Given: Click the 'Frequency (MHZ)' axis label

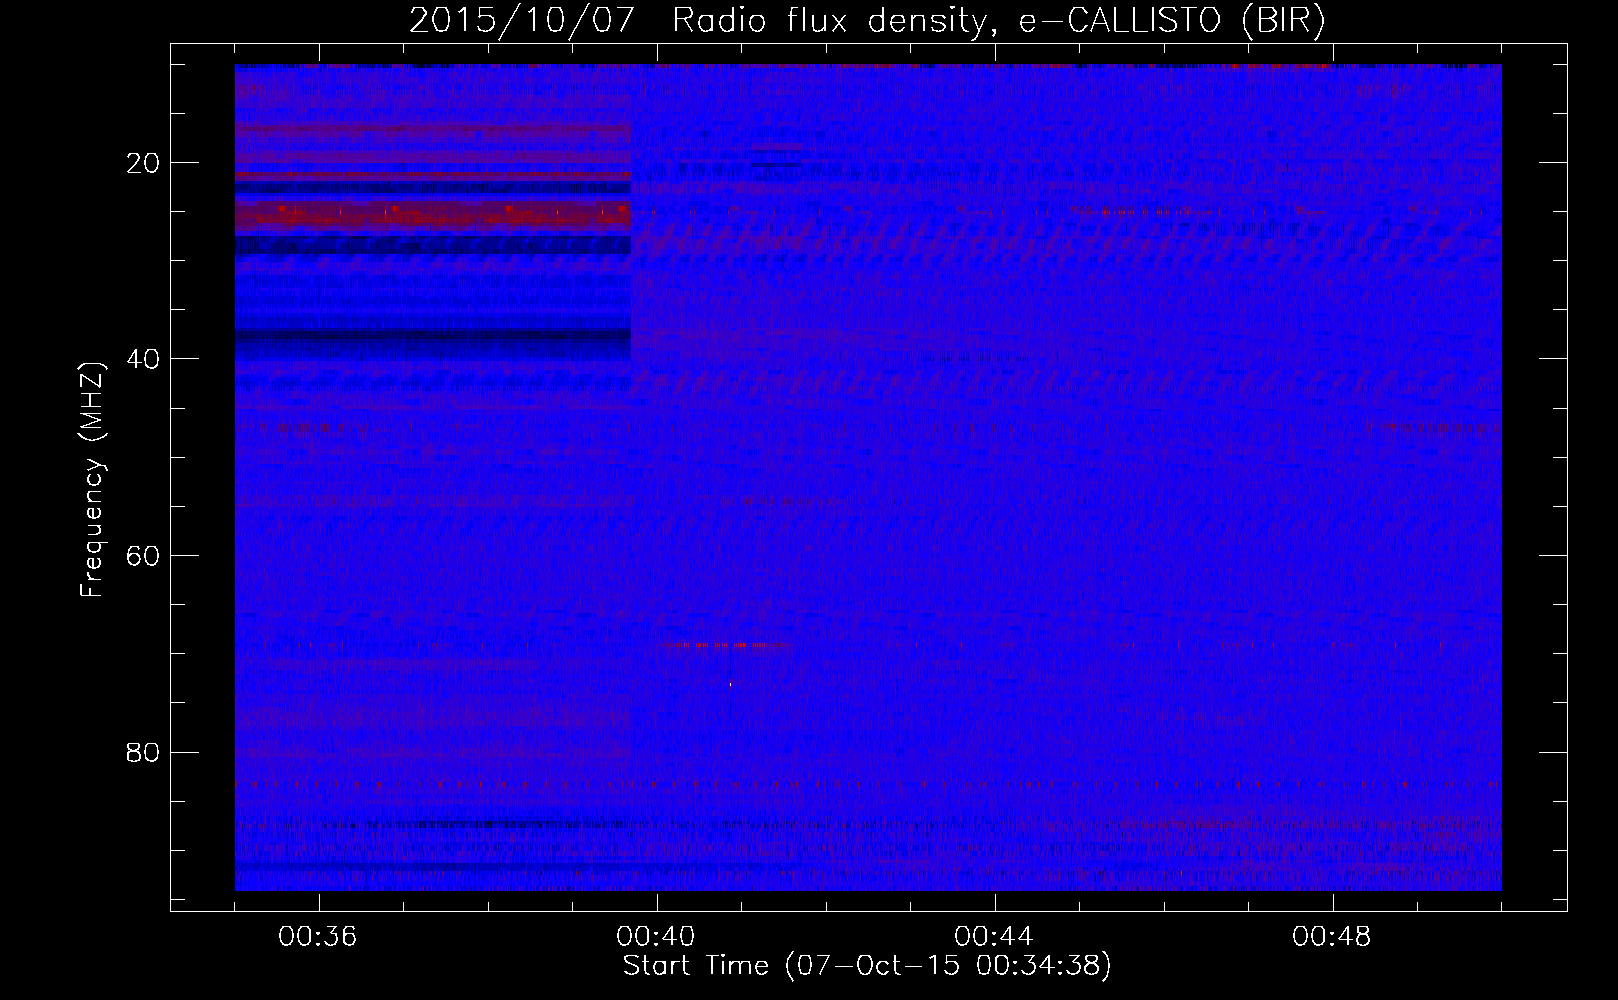Looking at the screenshot, I should pyautogui.click(x=92, y=480).
